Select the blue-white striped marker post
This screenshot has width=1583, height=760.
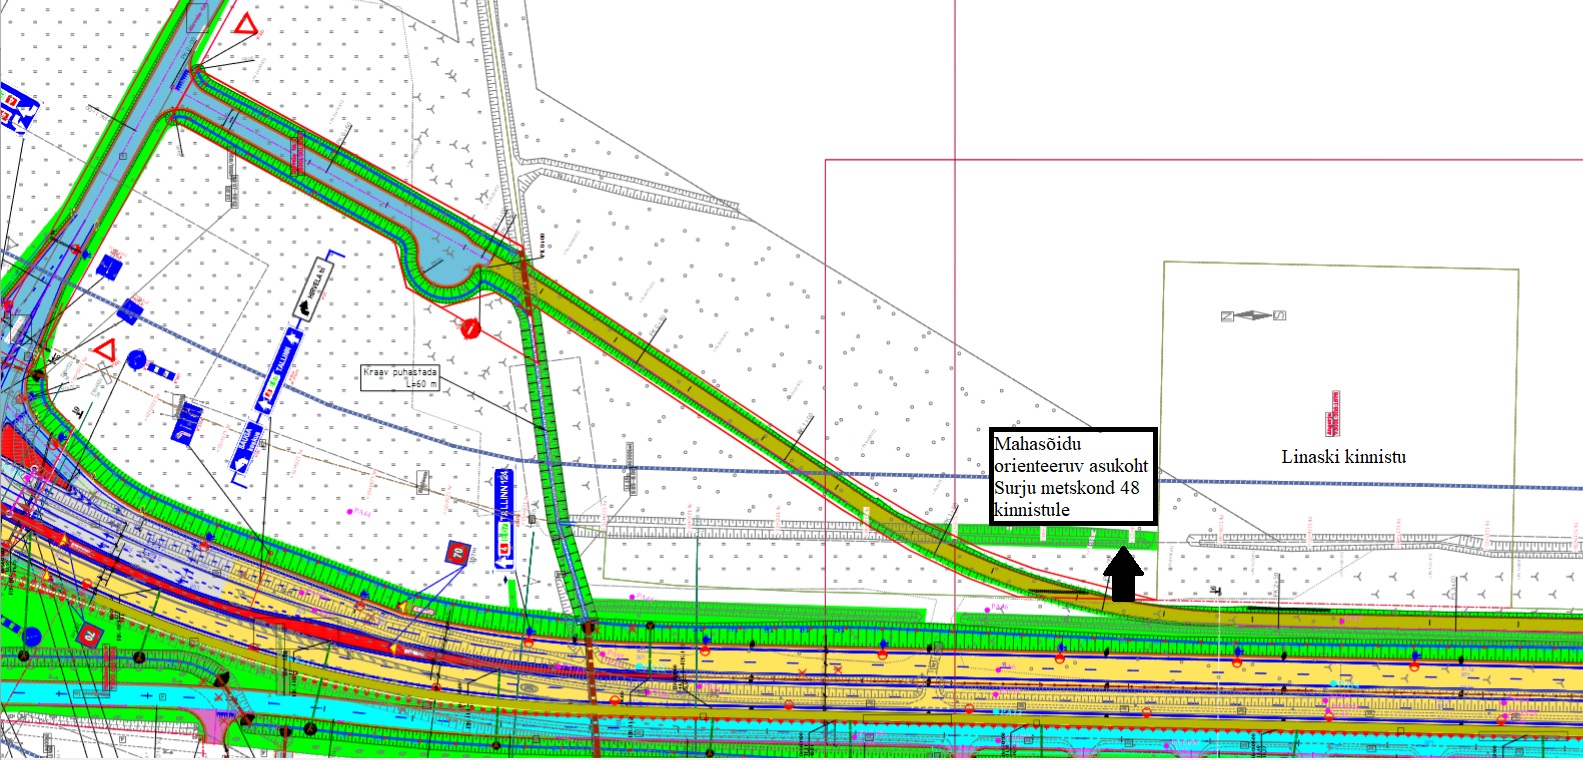pos(161,372)
